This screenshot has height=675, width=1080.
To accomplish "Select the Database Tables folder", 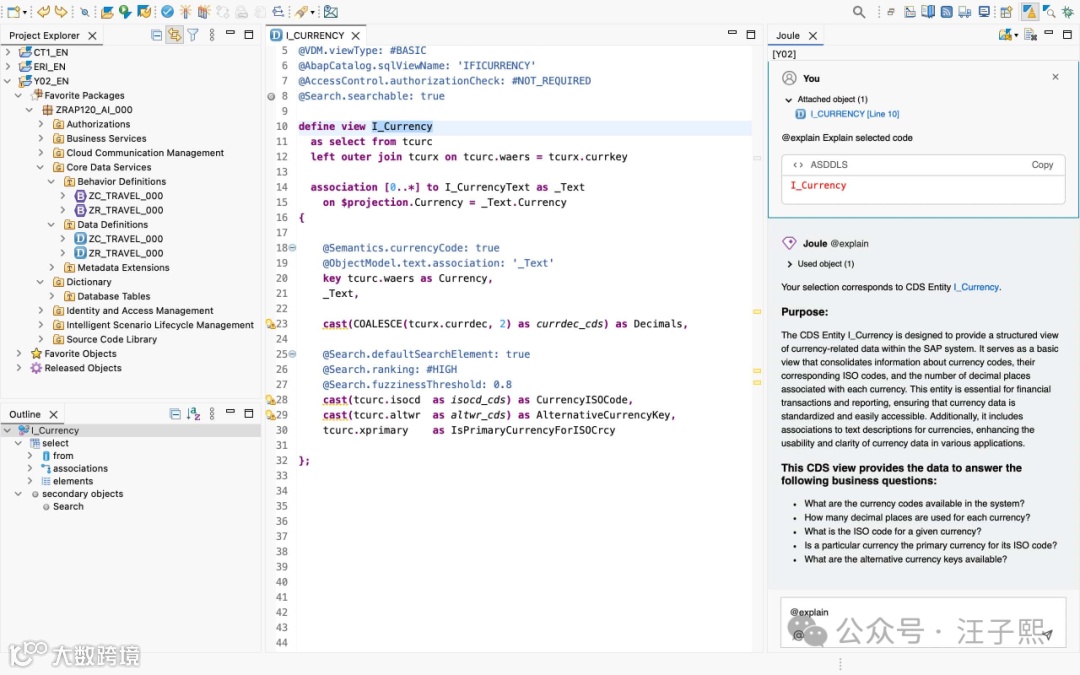I will coord(113,296).
